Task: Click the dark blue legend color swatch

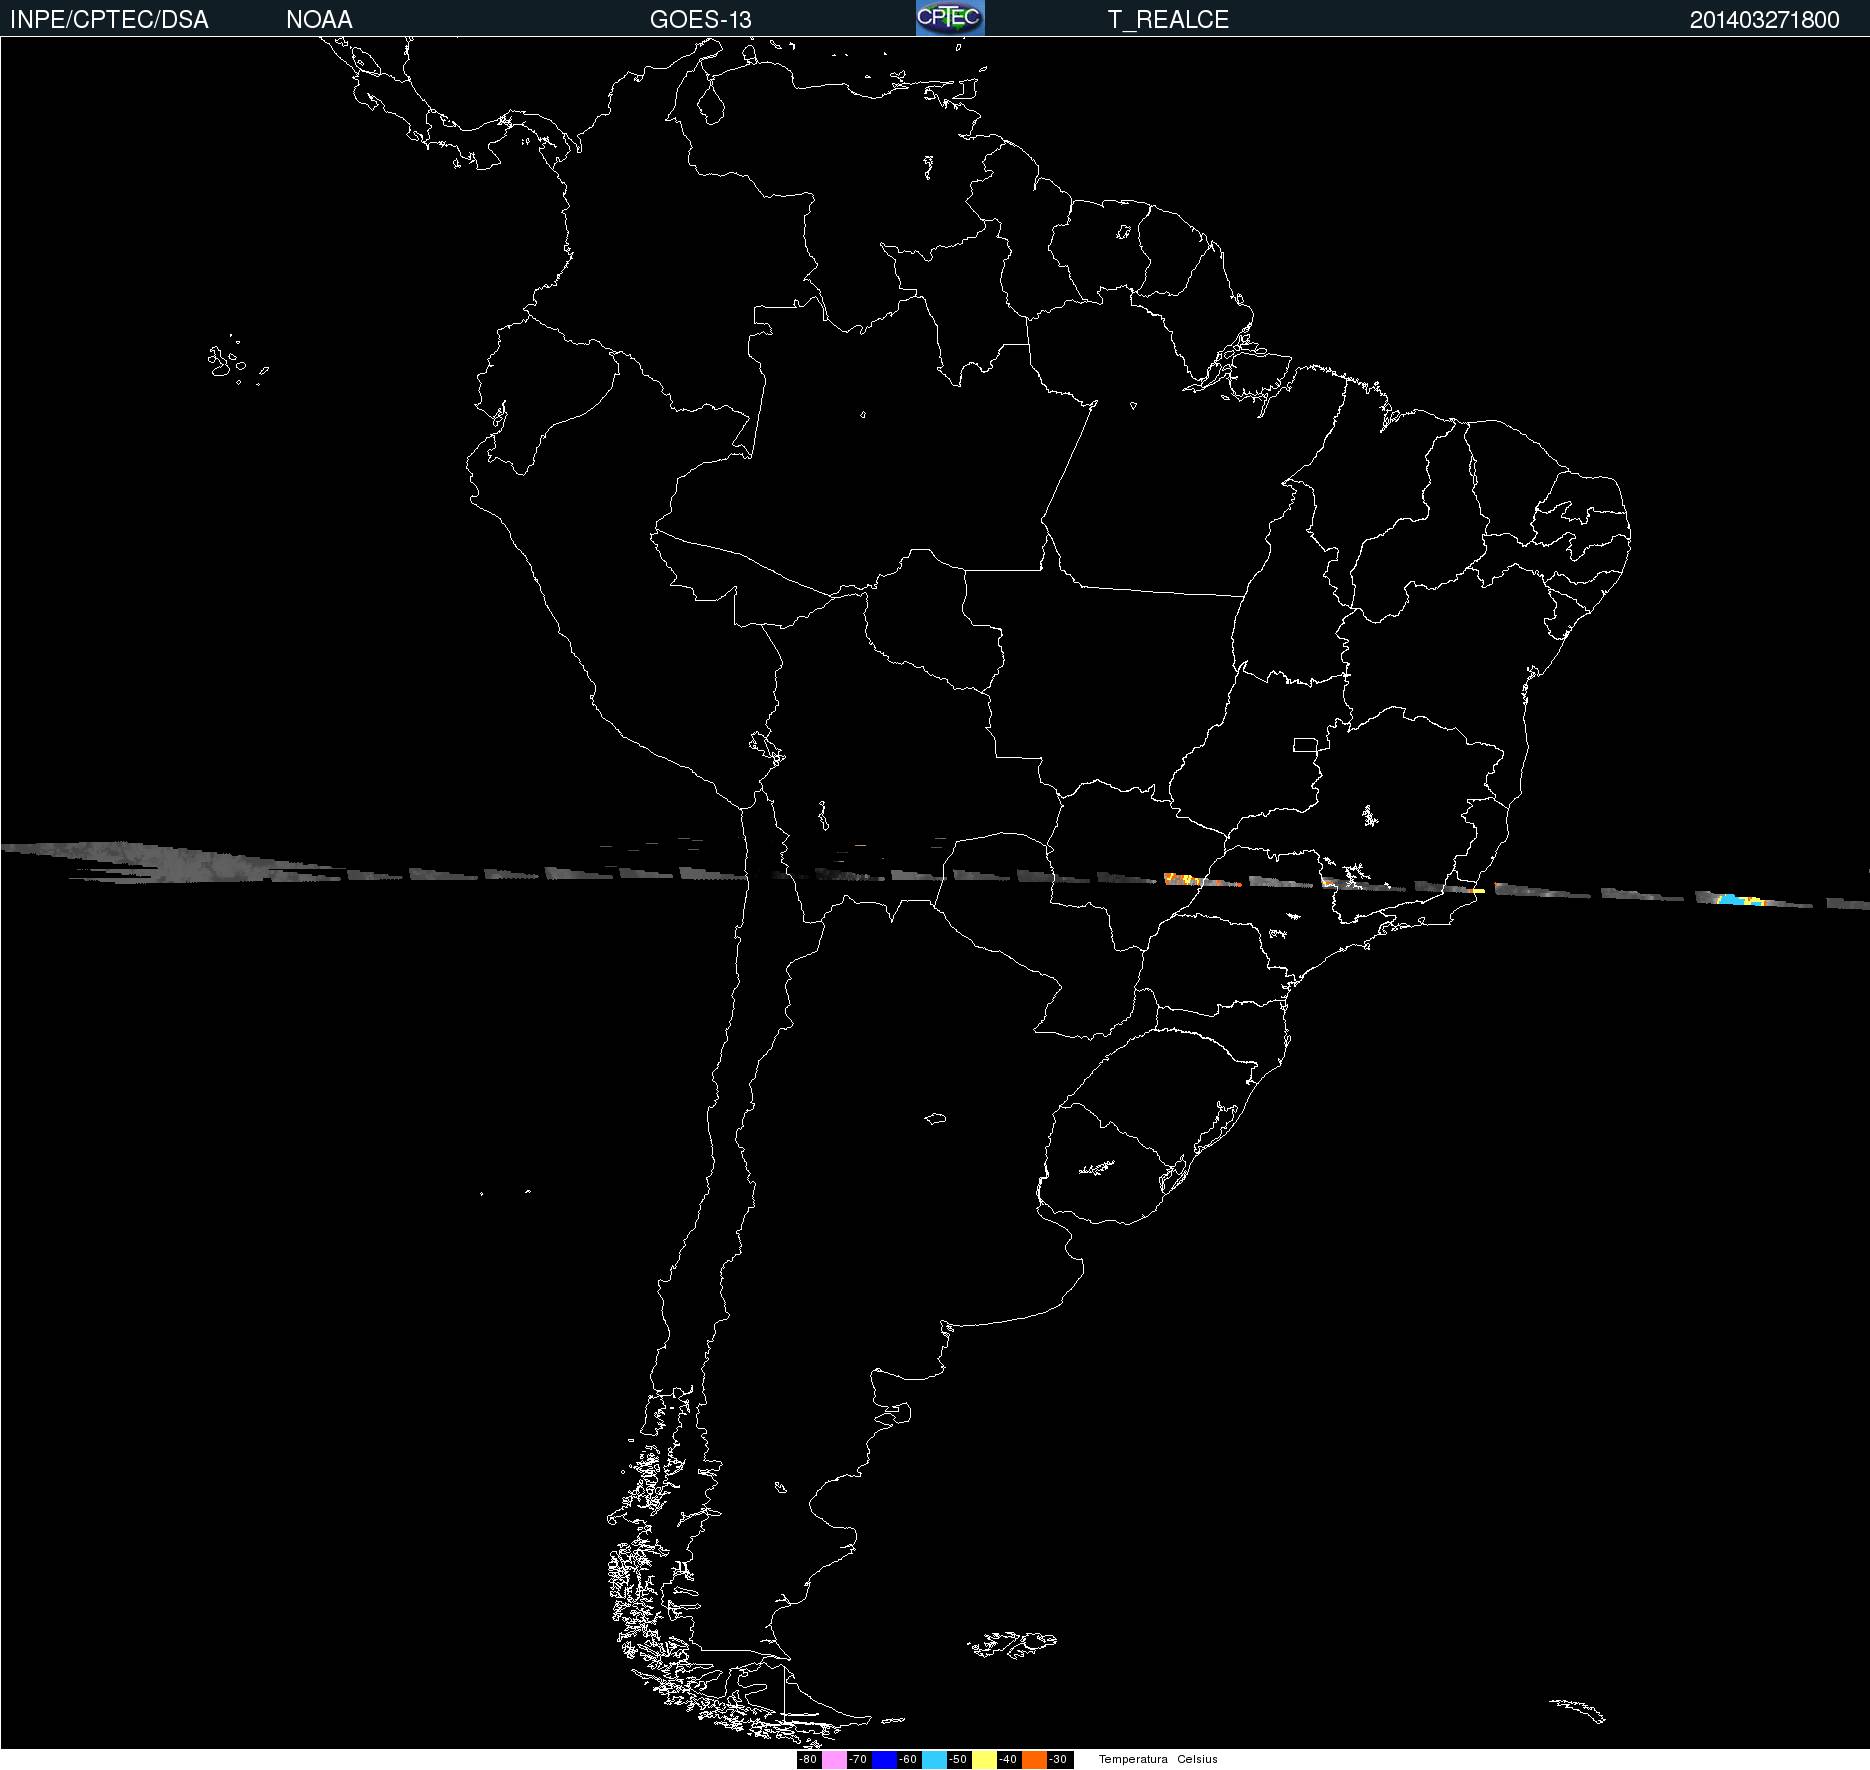Action: tap(884, 1760)
